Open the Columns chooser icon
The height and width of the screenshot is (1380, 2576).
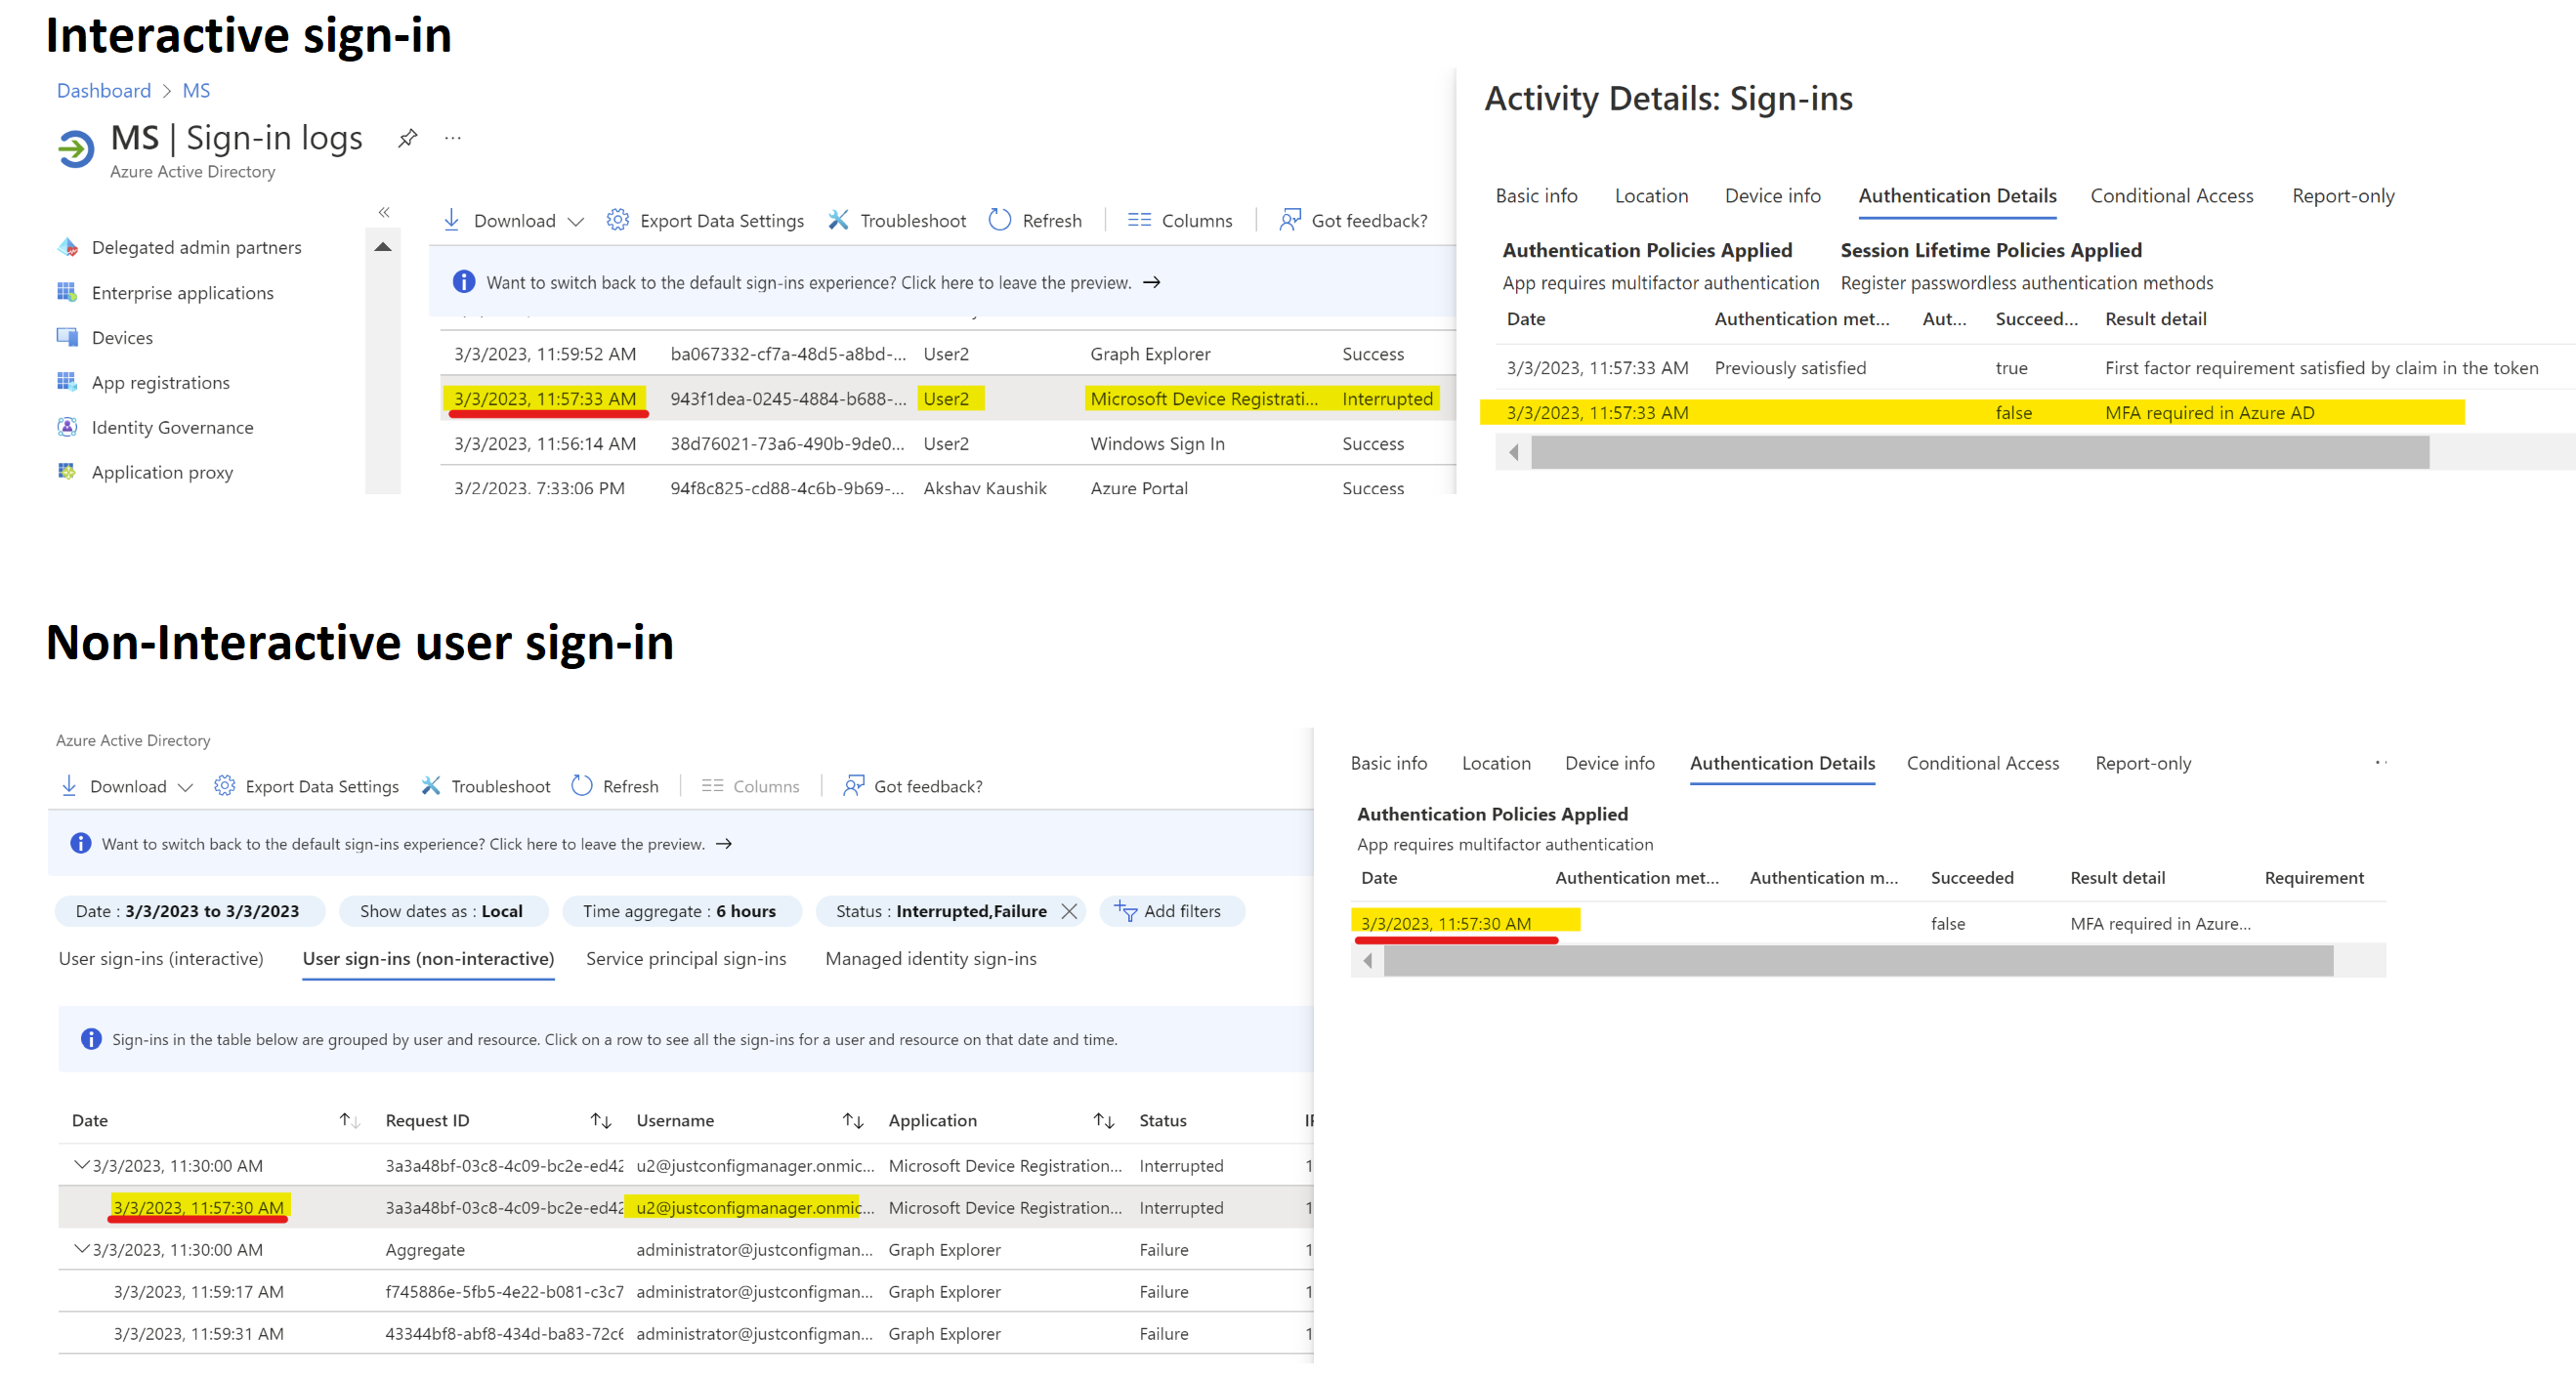click(1139, 220)
